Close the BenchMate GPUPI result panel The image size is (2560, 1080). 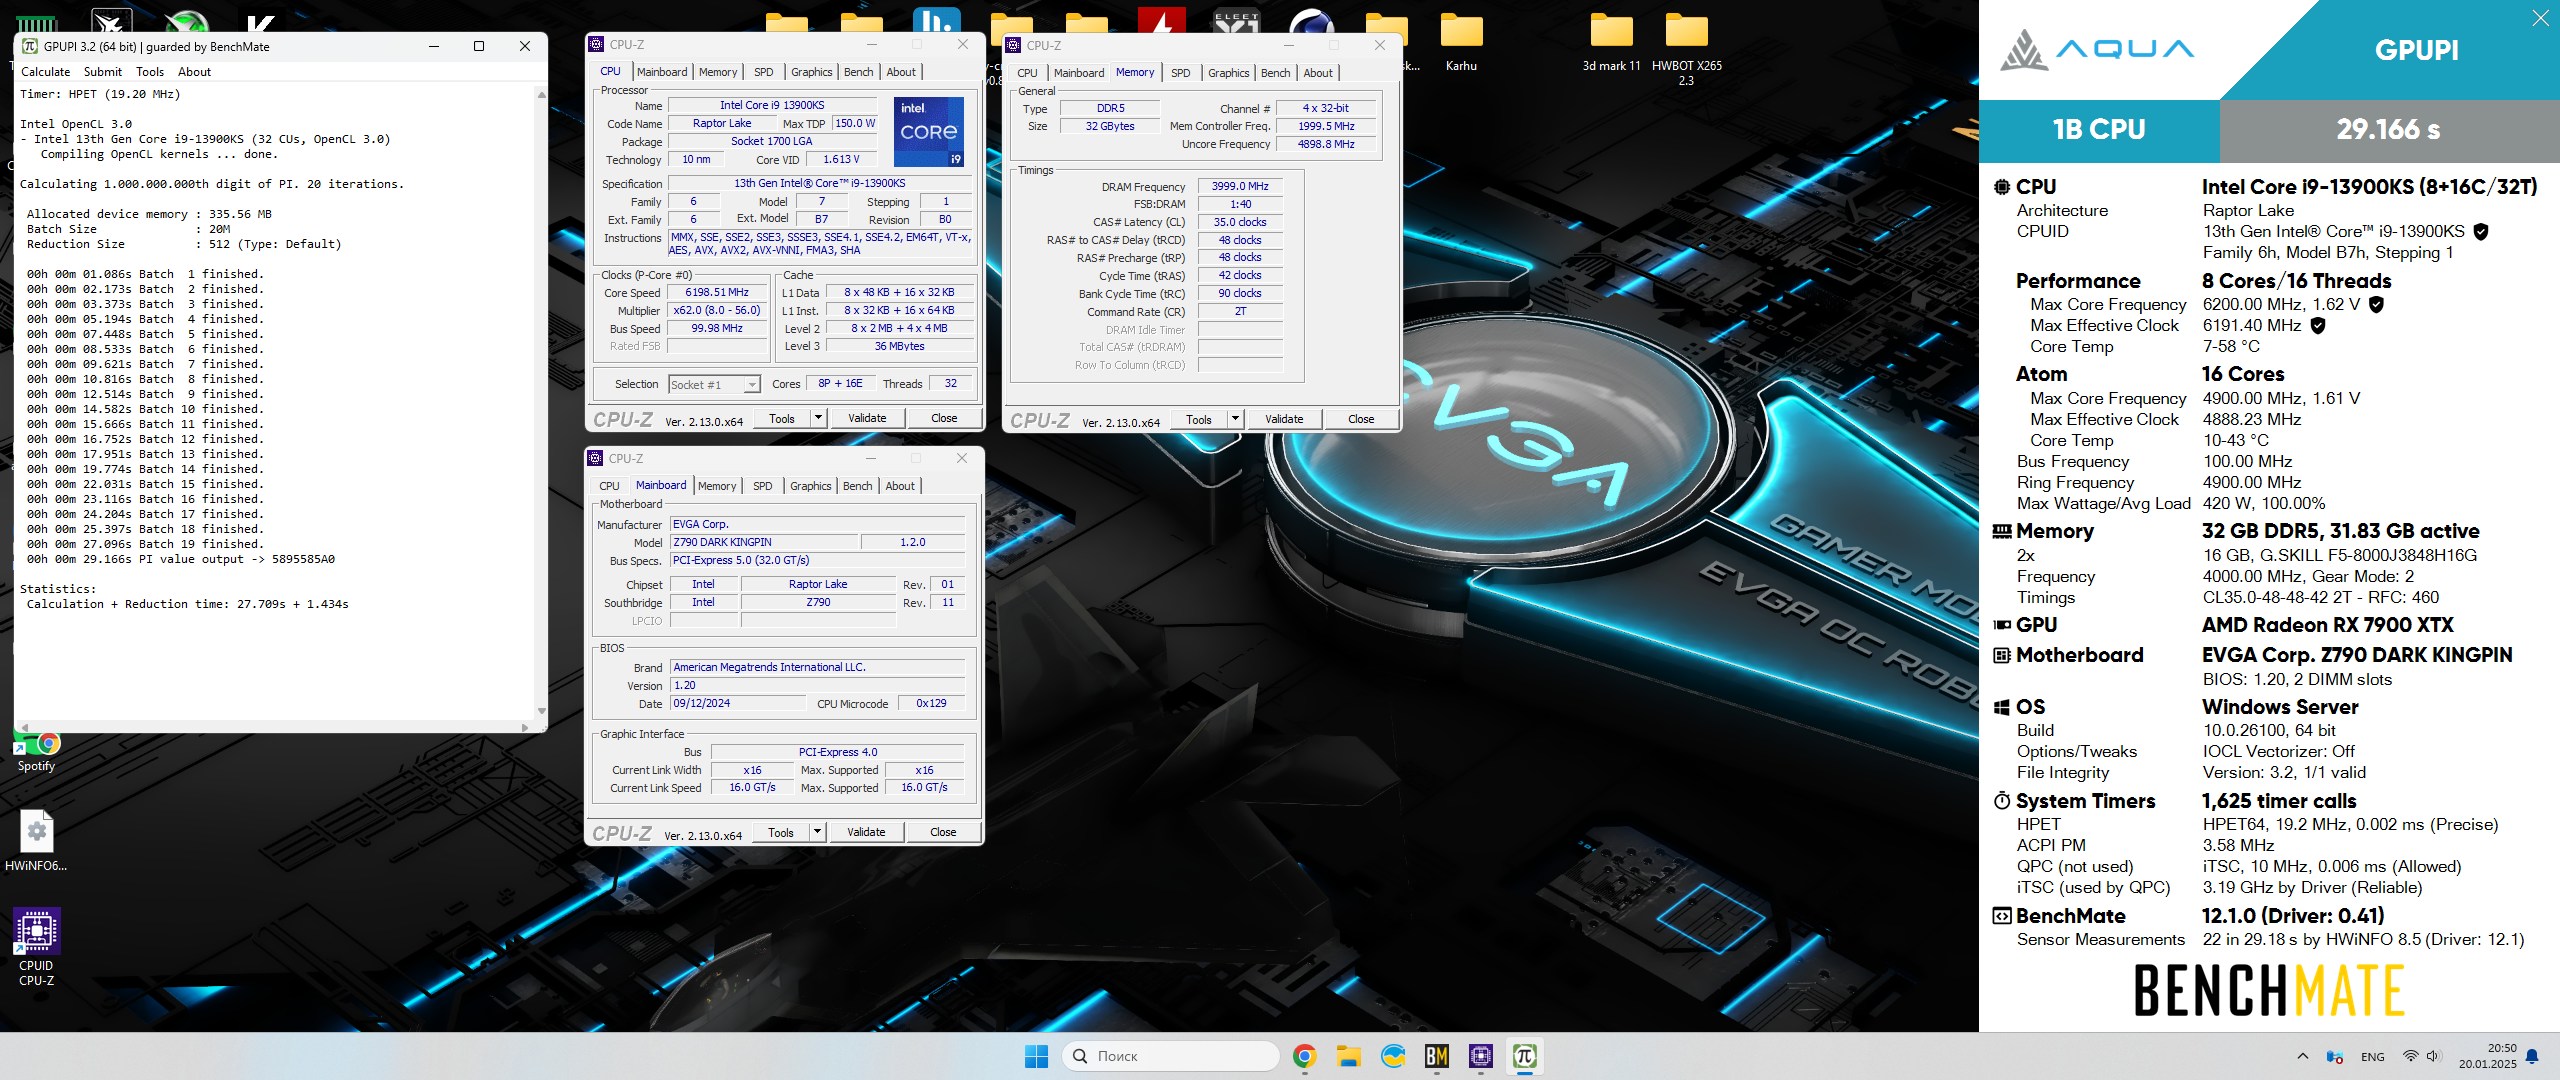point(2540,18)
